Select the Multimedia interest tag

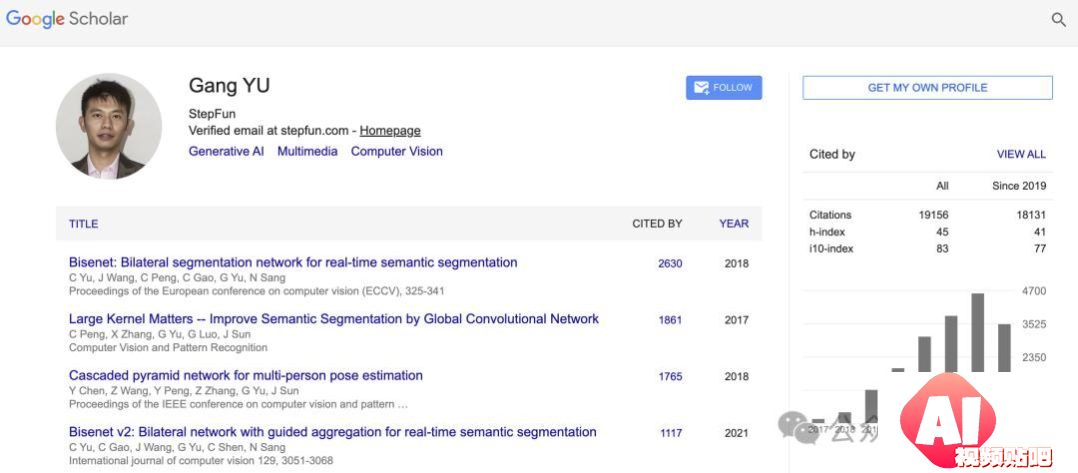(x=307, y=151)
